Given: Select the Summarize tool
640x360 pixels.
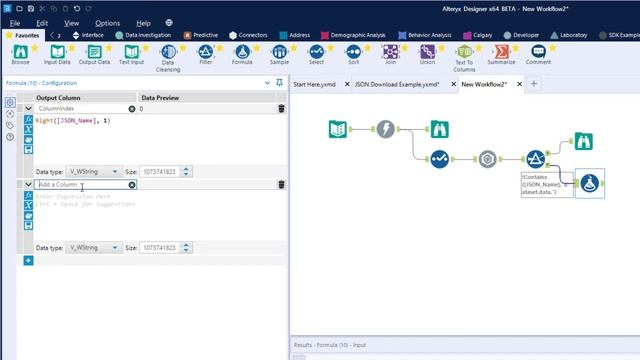Looking at the screenshot, I should coord(501,55).
